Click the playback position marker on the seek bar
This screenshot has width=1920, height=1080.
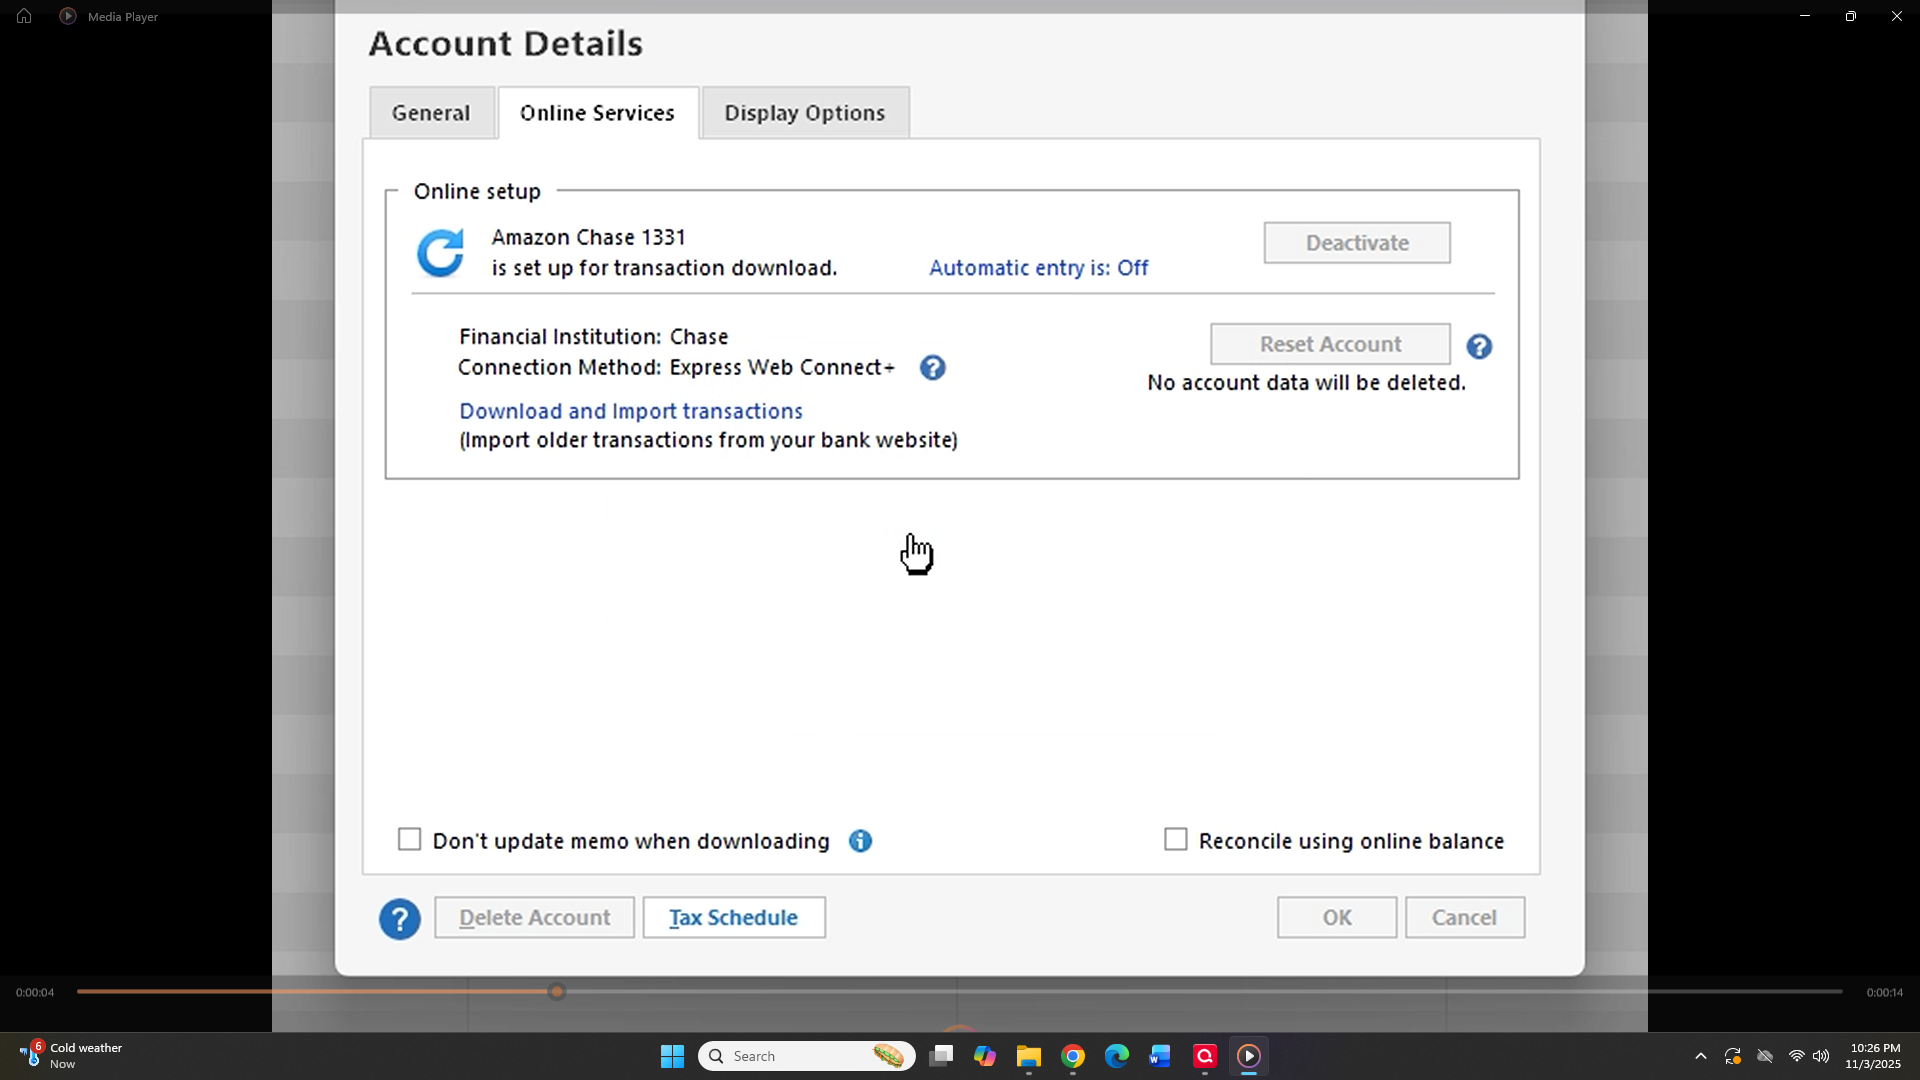[x=556, y=991]
